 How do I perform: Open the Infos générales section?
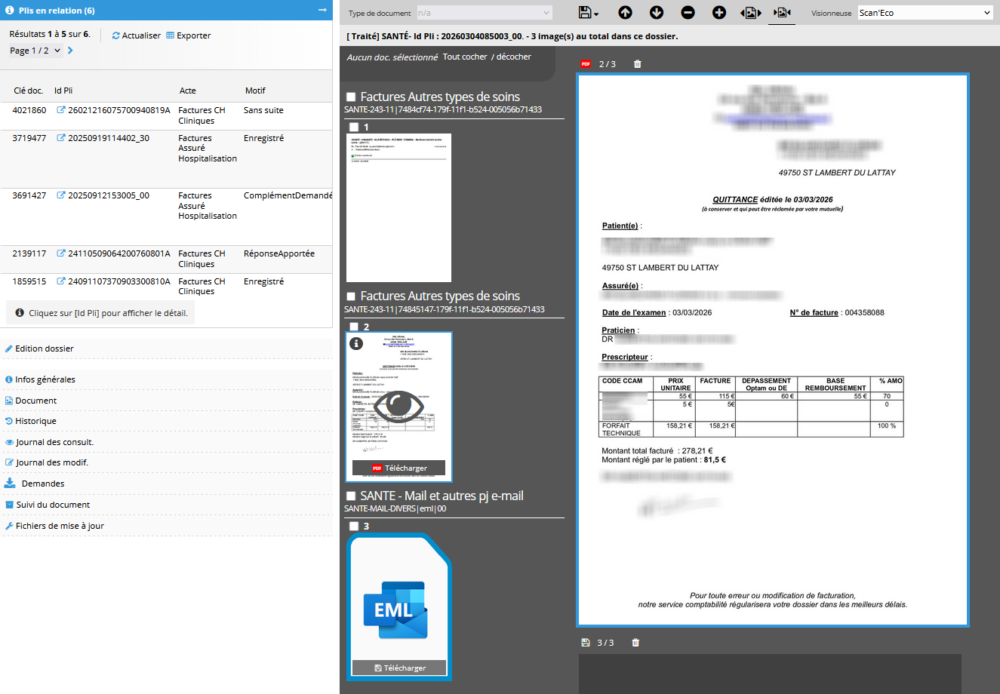[x=45, y=380]
